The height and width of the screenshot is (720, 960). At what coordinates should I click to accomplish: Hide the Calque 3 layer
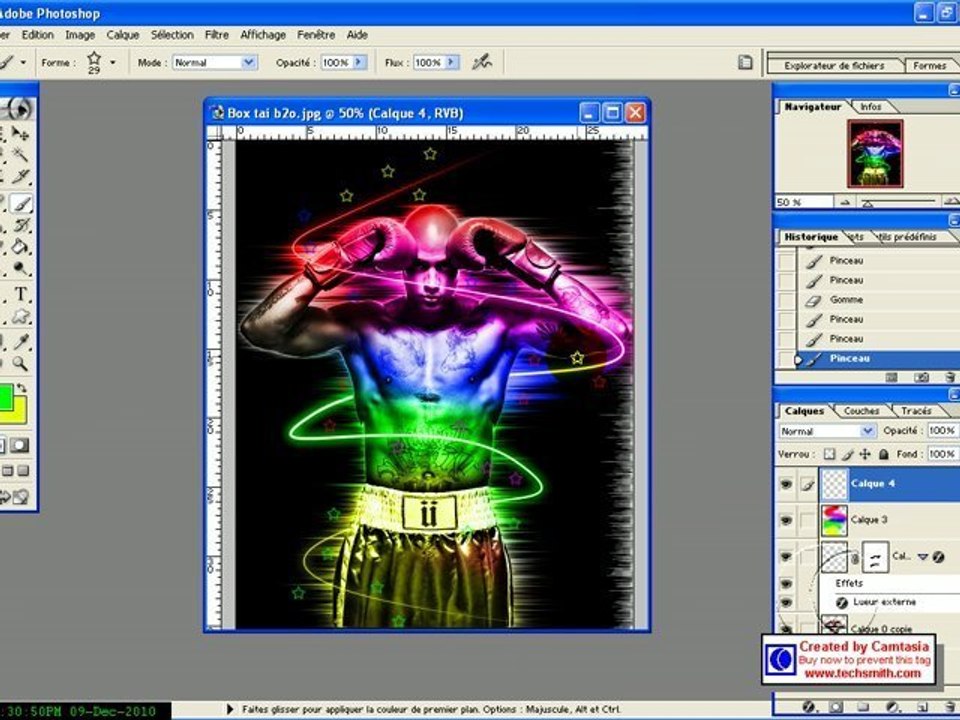click(x=786, y=520)
